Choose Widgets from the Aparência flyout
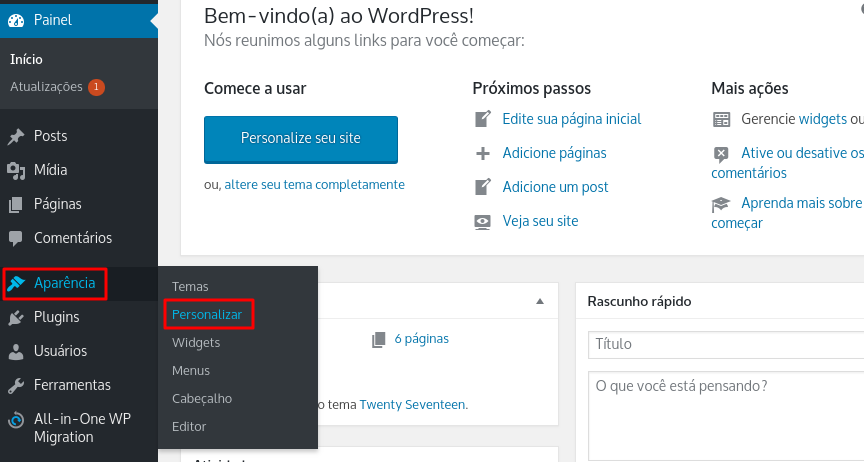Viewport: 864px width, 462px height. coord(196,343)
